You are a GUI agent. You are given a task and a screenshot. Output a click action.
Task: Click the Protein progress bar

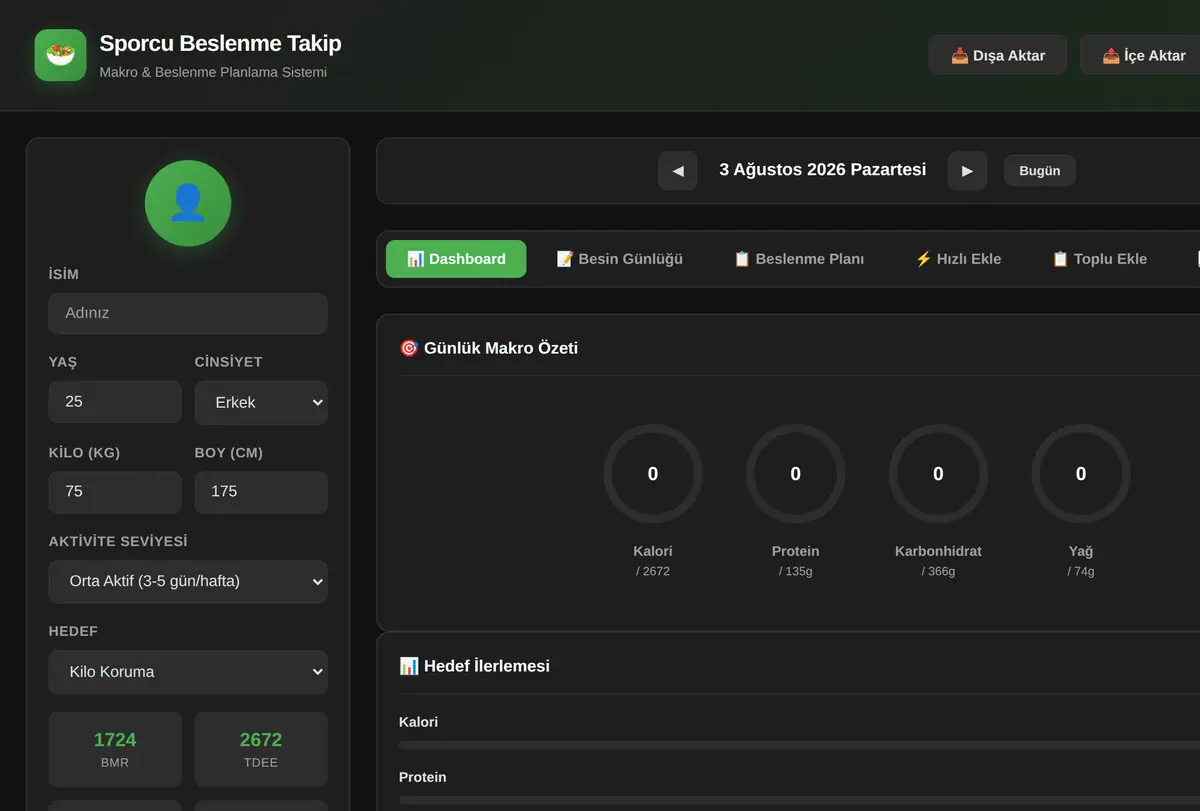pos(799,800)
